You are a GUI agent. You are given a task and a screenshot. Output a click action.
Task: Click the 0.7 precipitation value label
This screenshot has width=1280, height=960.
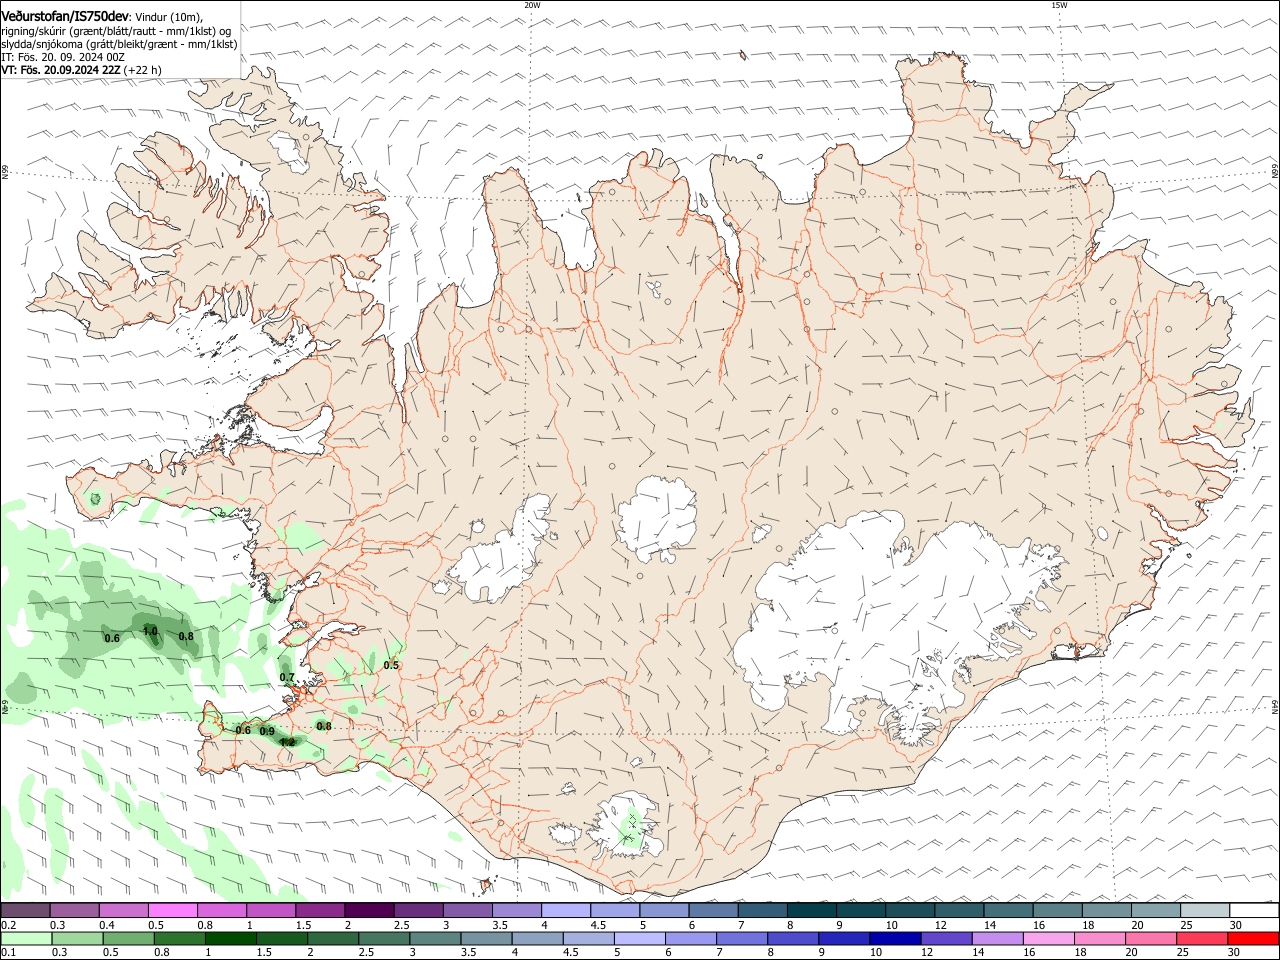pos(287,677)
